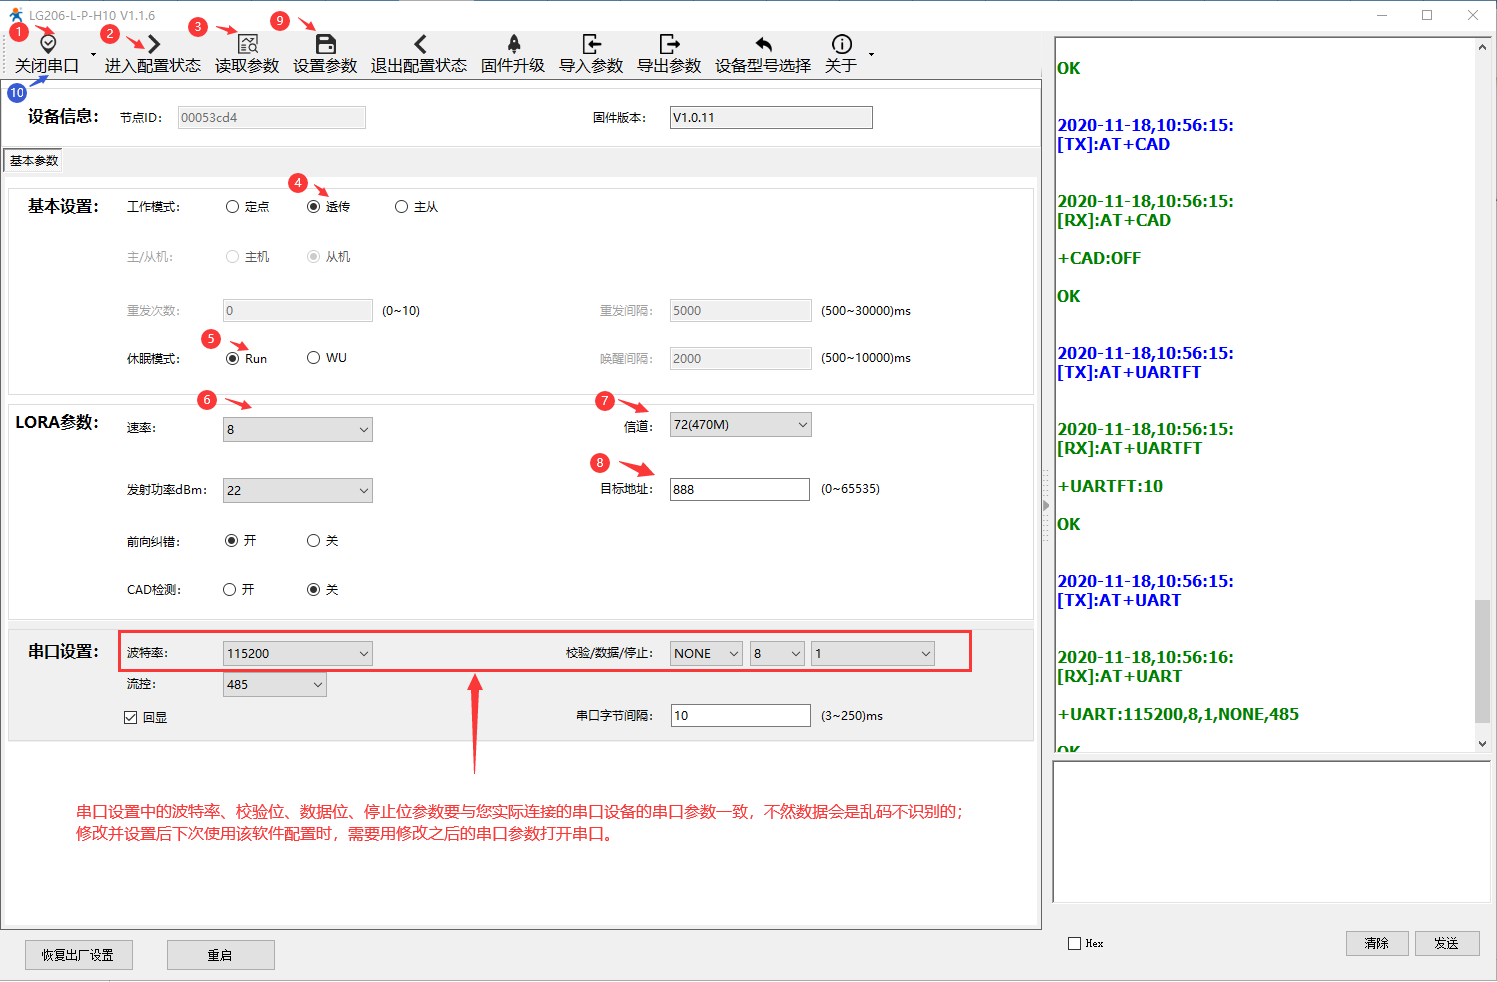Open 固件升级 firmware upgrade rocket icon
Viewport: 1497px width, 982px height.
pyautogui.click(x=513, y=44)
